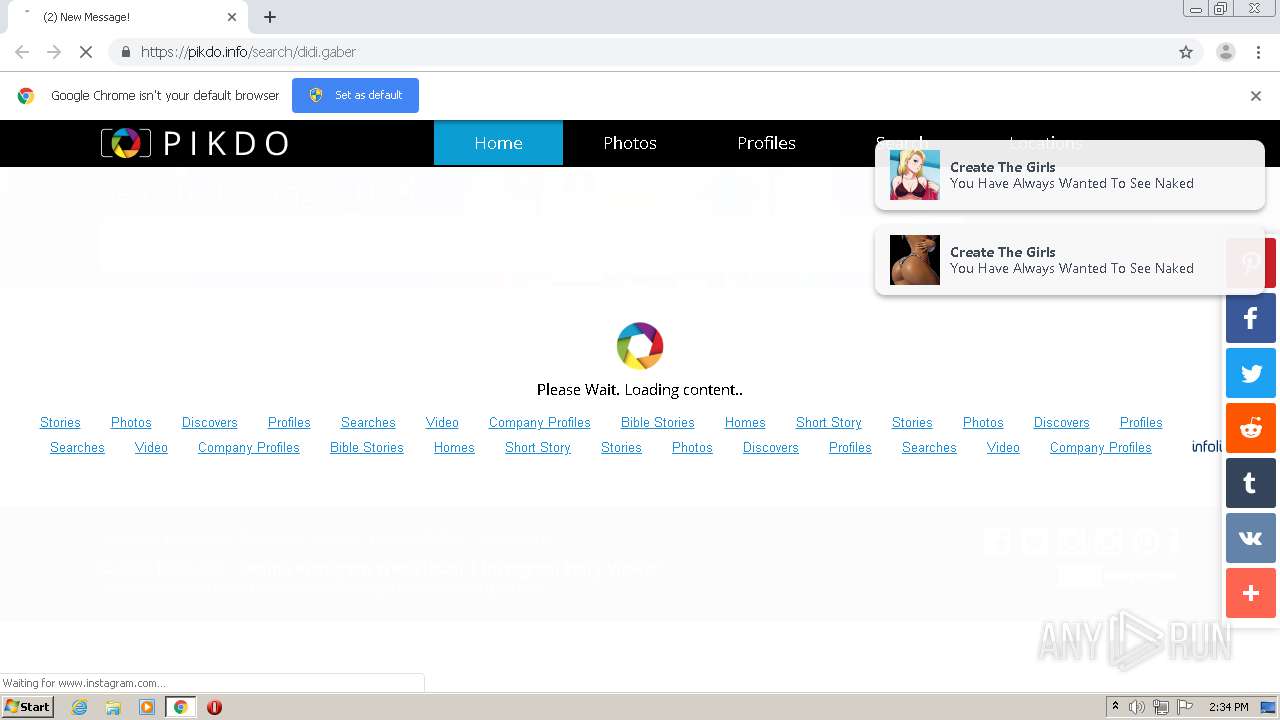The height and width of the screenshot is (720, 1280).
Task: Click the Pinterest share button
Action: point(1251,263)
